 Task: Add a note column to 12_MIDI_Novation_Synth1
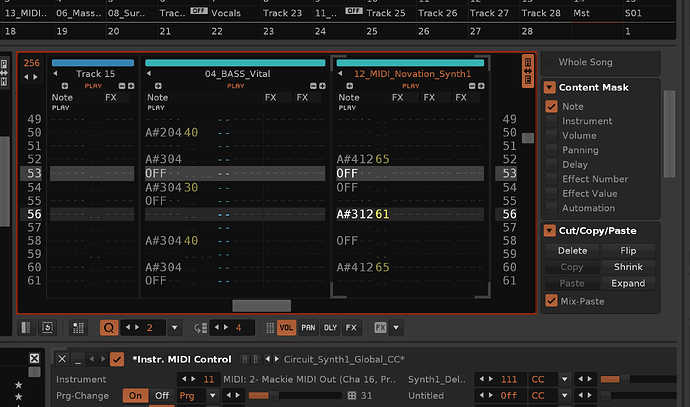click(x=349, y=86)
